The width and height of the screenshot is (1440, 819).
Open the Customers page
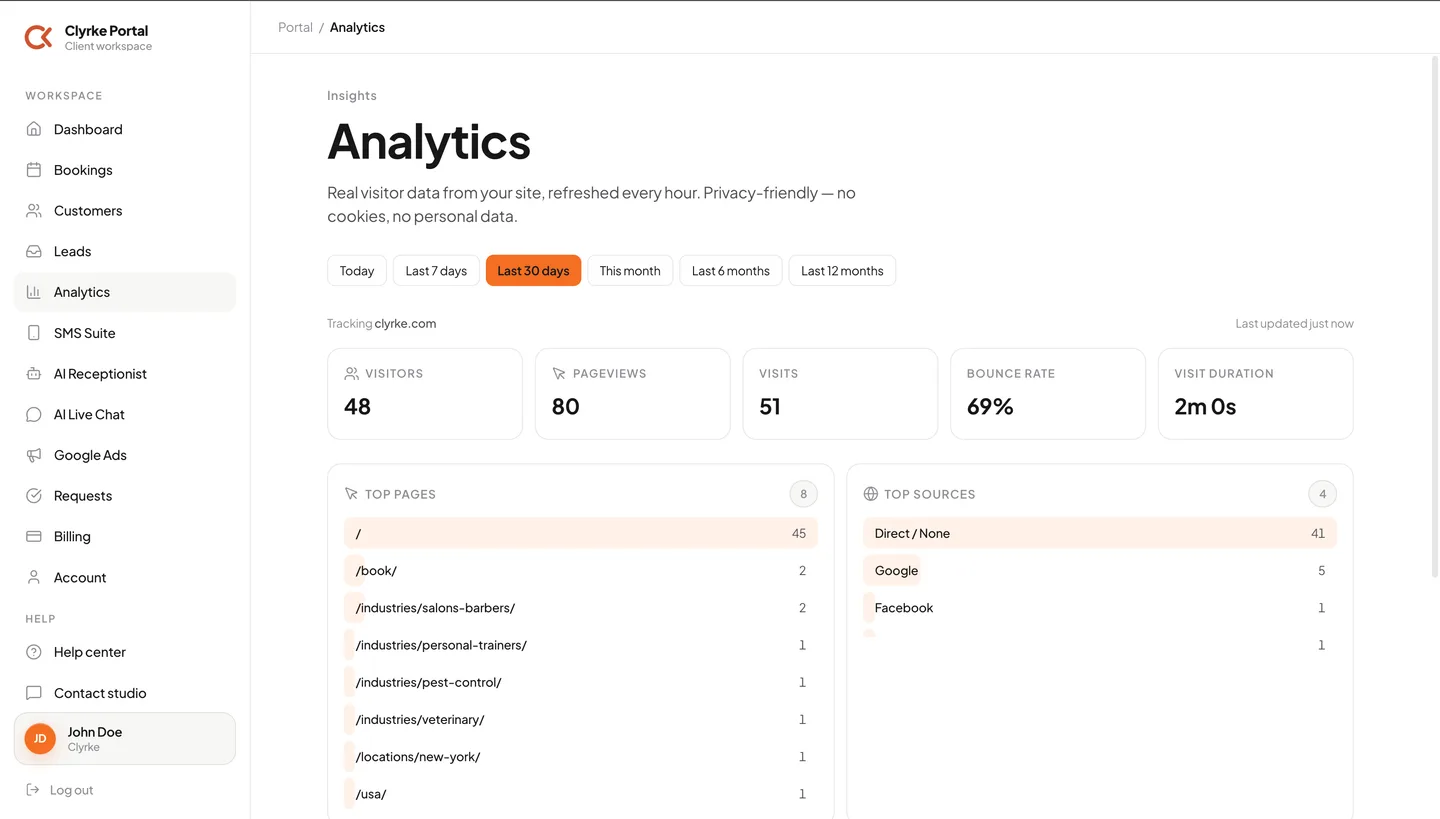[125, 211]
